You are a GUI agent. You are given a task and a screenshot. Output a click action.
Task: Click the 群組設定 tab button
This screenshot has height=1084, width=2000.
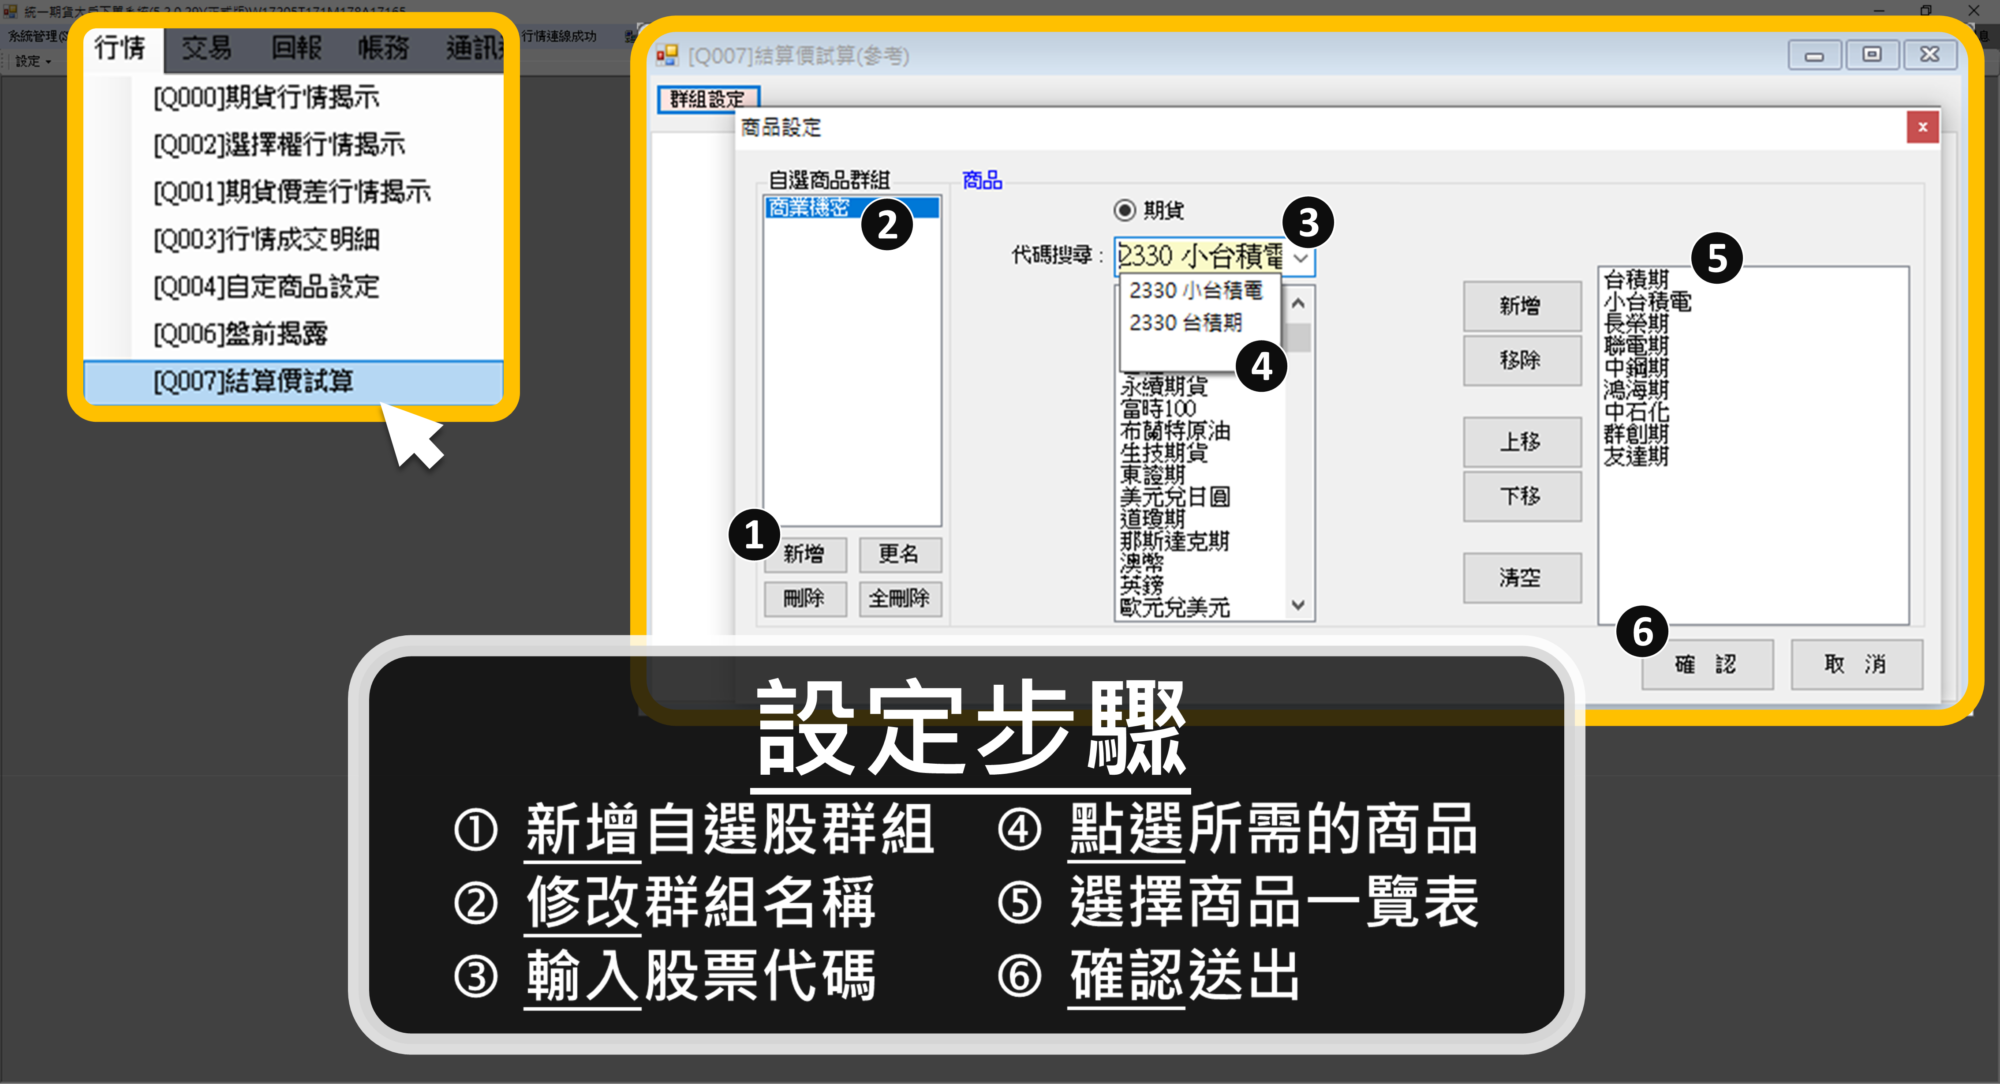[x=708, y=99]
